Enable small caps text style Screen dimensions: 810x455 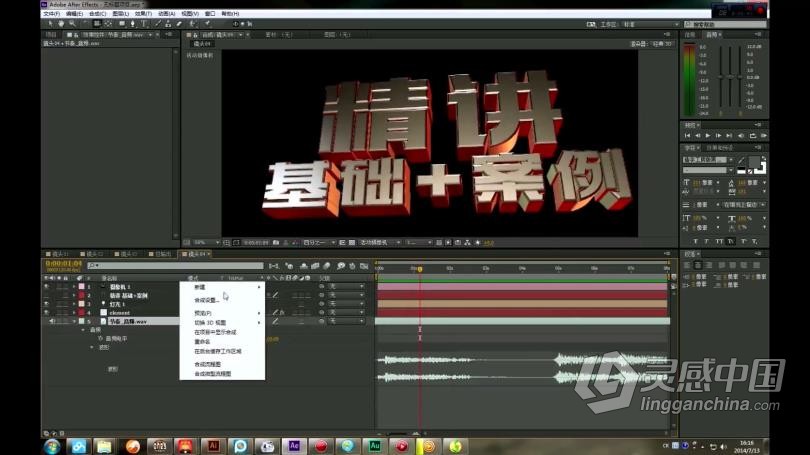(x=730, y=241)
